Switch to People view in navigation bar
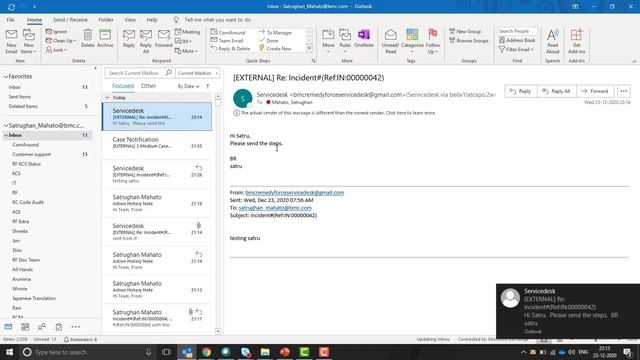The height and width of the screenshot is (360, 640). click(x=42, y=327)
